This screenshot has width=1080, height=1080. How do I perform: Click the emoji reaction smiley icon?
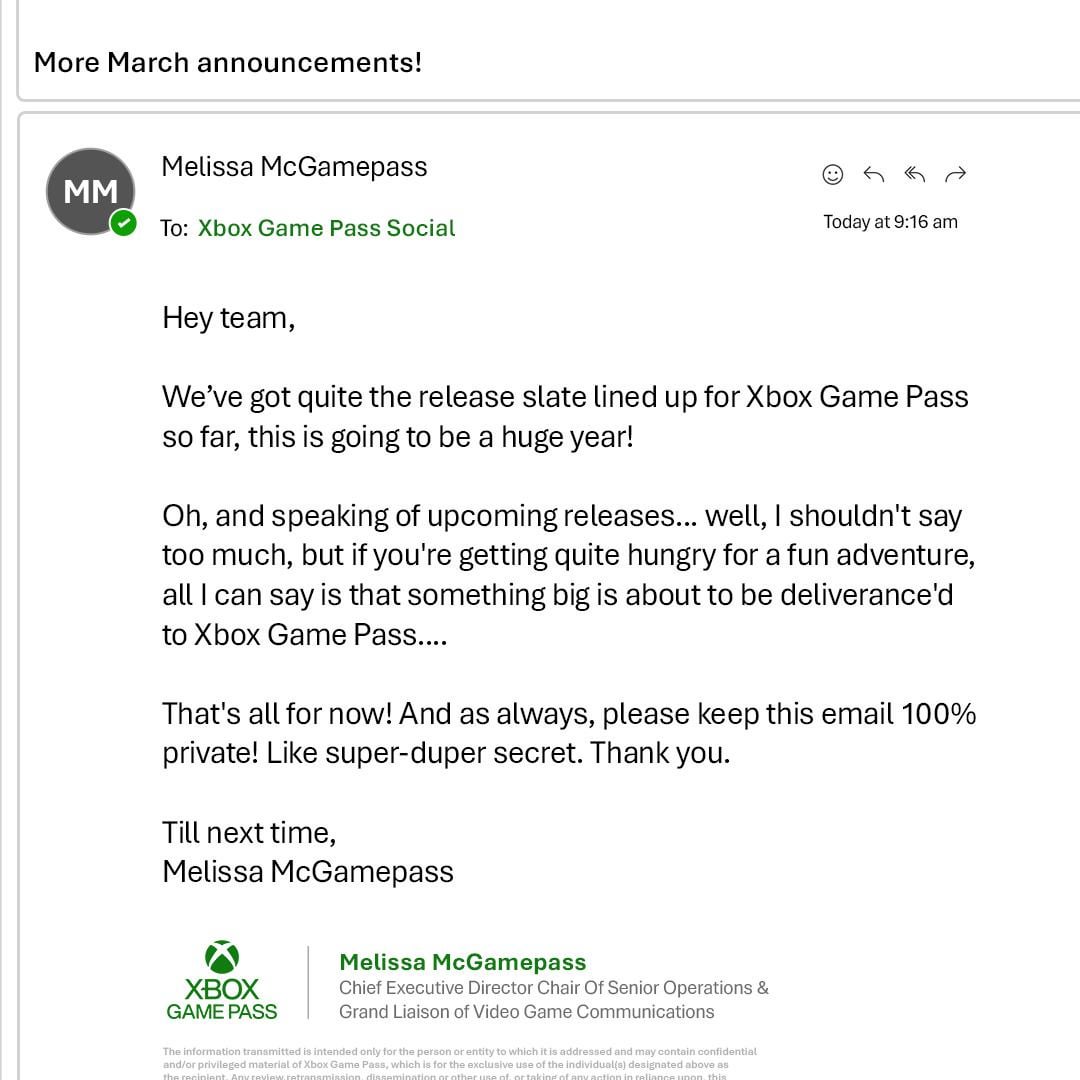[832, 175]
